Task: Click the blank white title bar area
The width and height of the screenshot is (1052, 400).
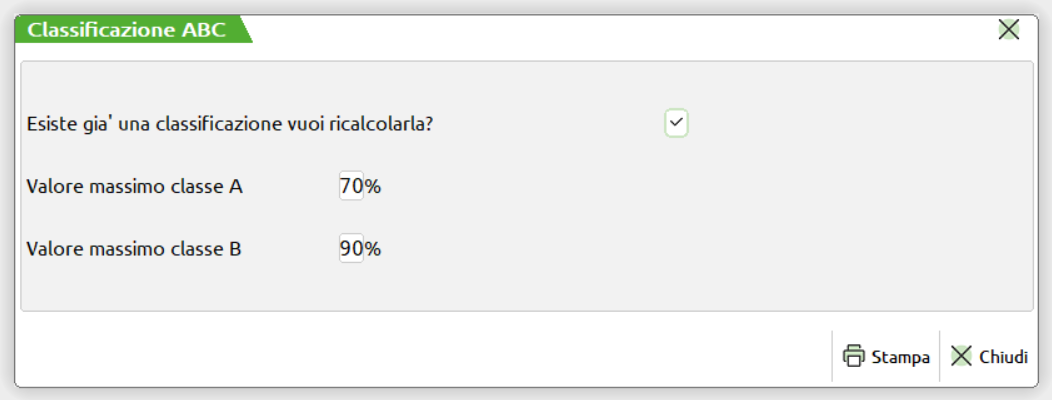Action: coord(600,30)
